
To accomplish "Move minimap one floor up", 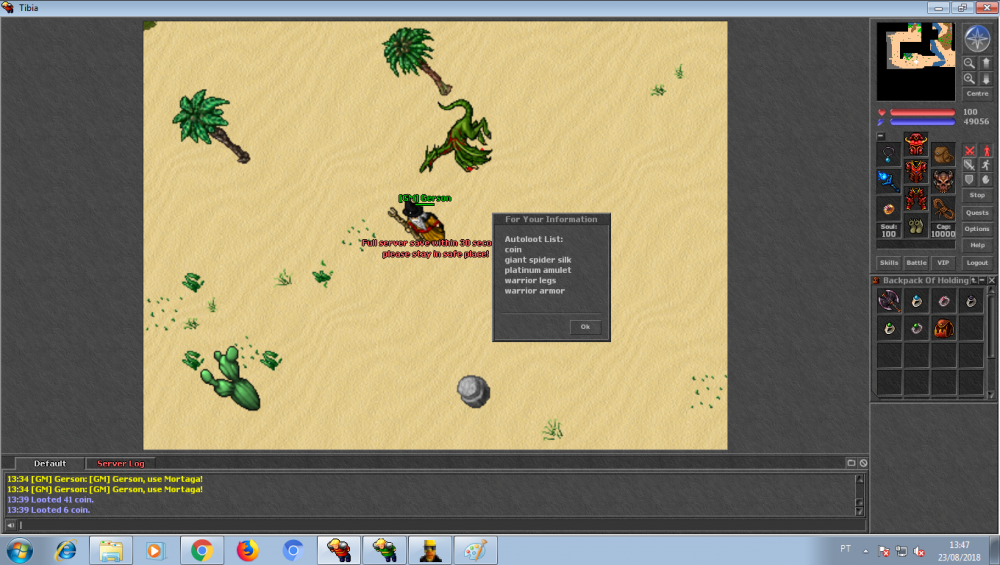I will coord(986,63).
